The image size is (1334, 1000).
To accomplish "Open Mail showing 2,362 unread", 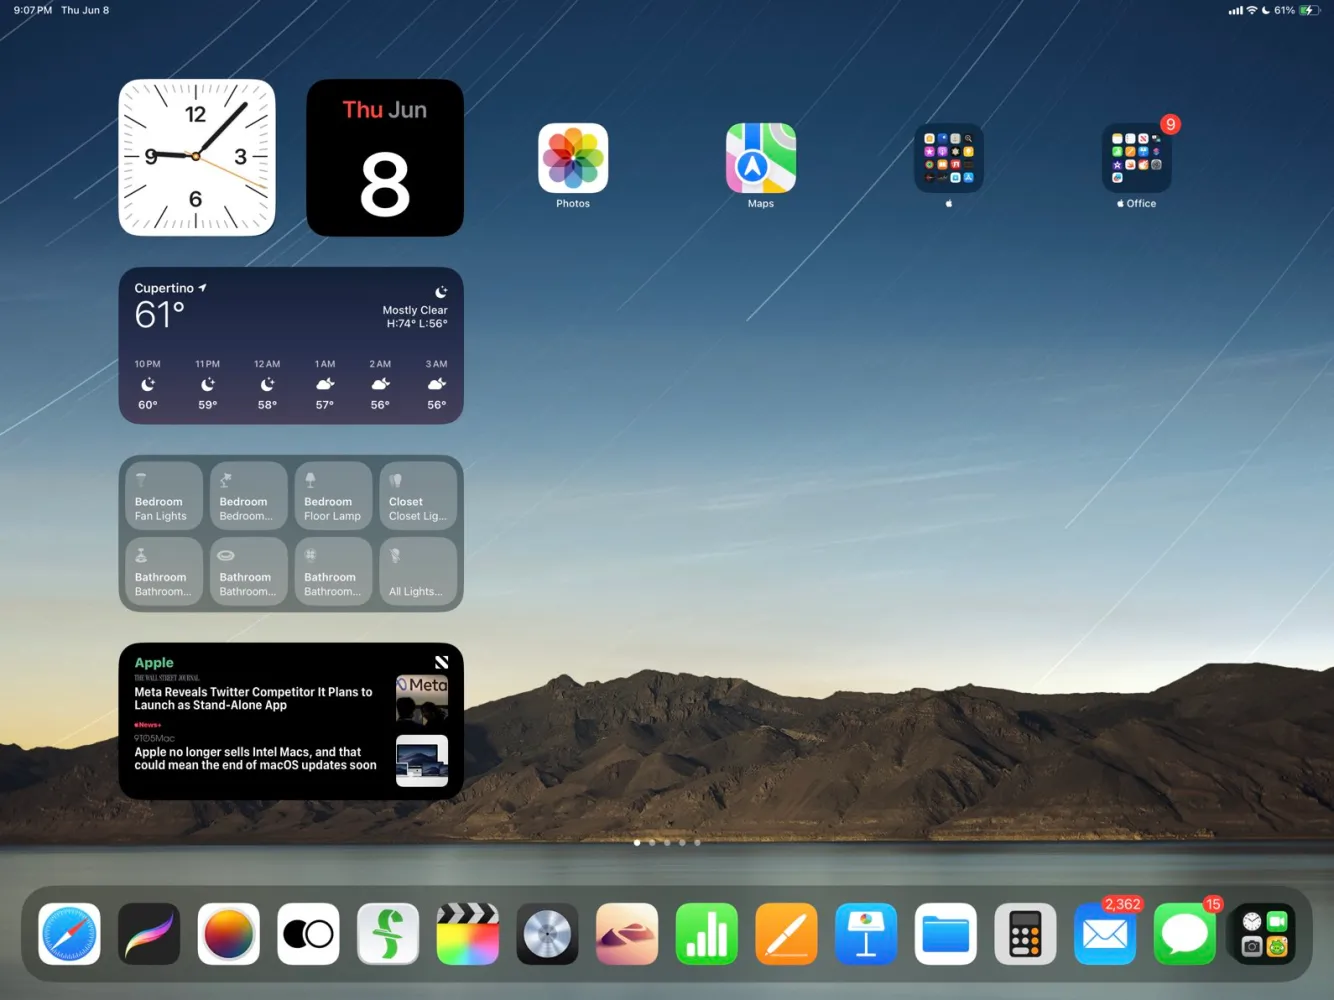I will tap(1105, 934).
